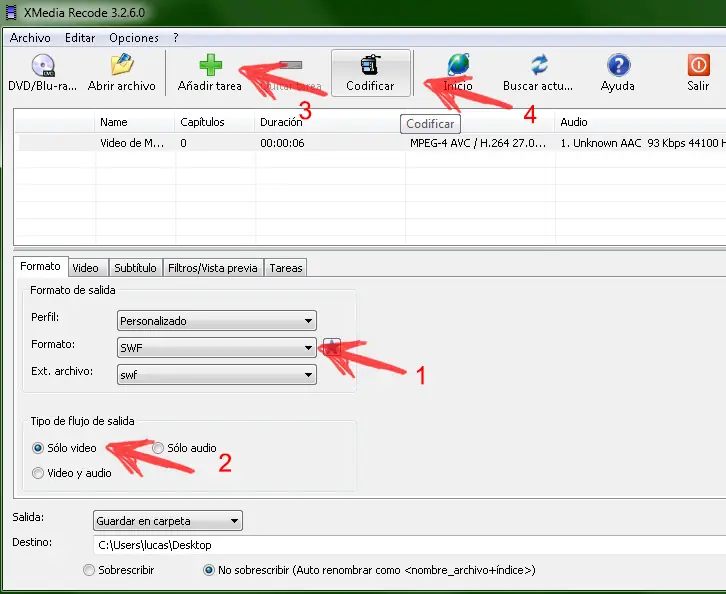Click the Quitar tarea toolbar button
The height and width of the screenshot is (594, 726).
291,72
